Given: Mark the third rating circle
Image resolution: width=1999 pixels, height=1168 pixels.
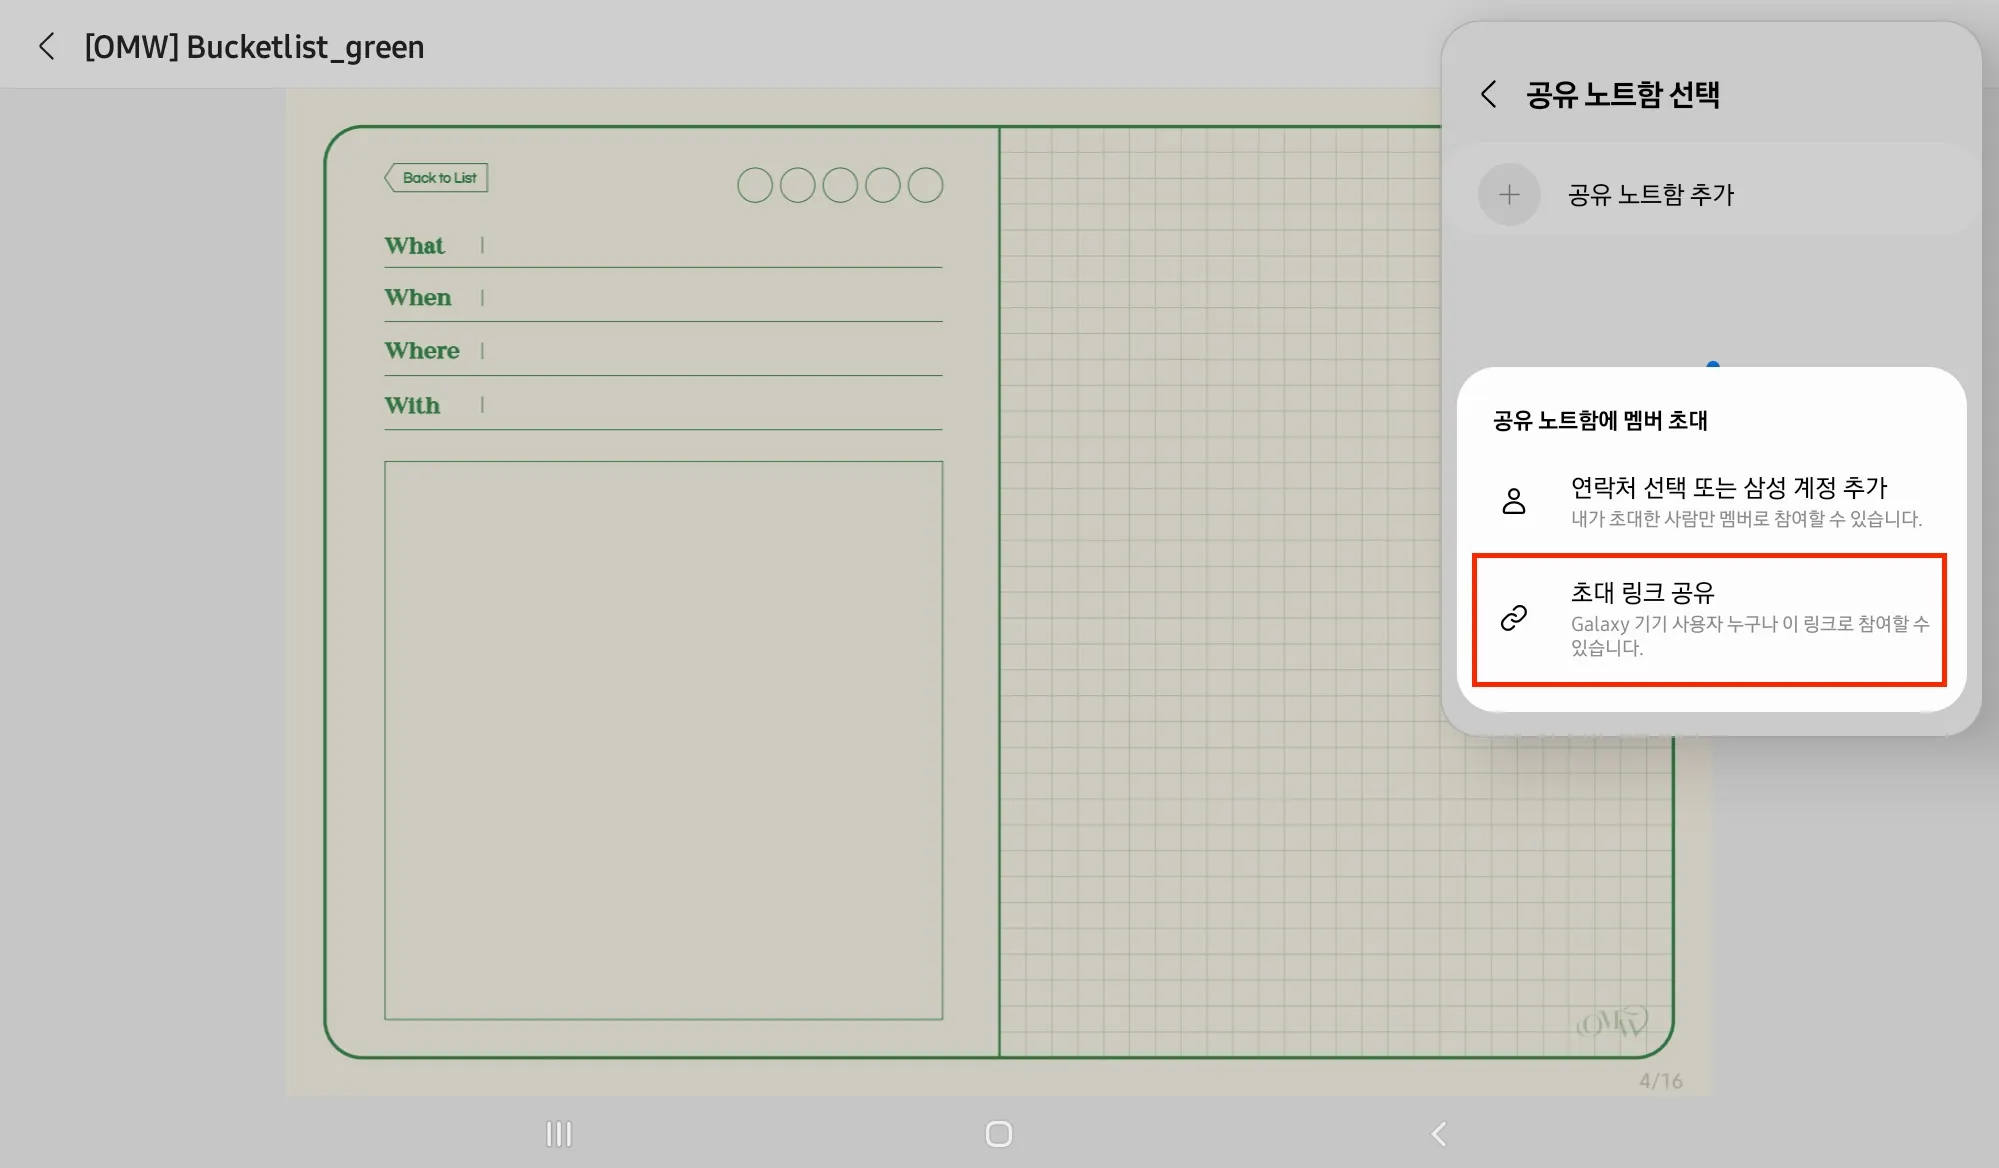Looking at the screenshot, I should [x=840, y=185].
